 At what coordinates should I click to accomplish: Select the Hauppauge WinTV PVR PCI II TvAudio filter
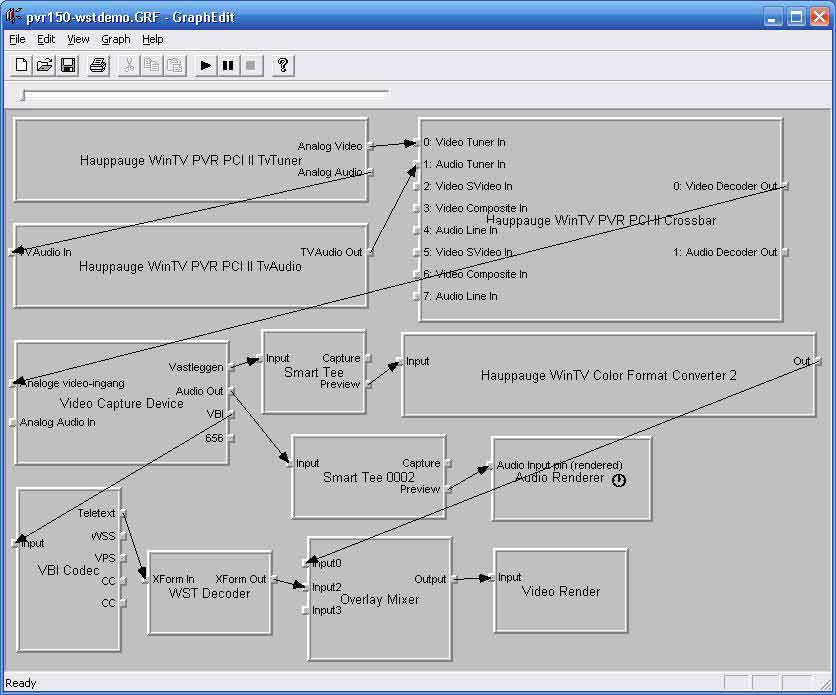tap(190, 266)
